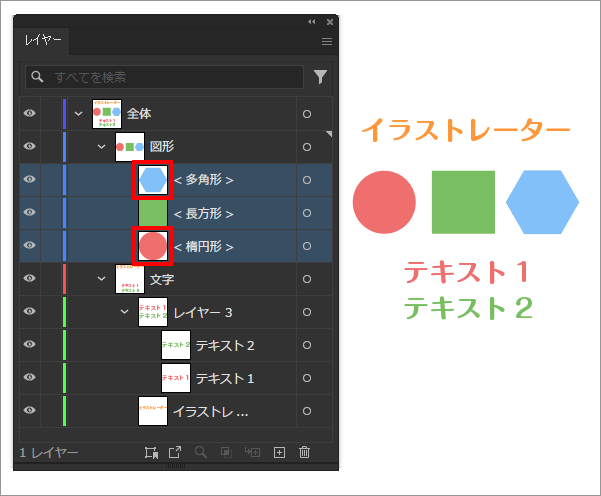This screenshot has width=601, height=496.
Task: Click the orange イラストレーター text on canvas
Action: pyautogui.click(x=466, y=130)
